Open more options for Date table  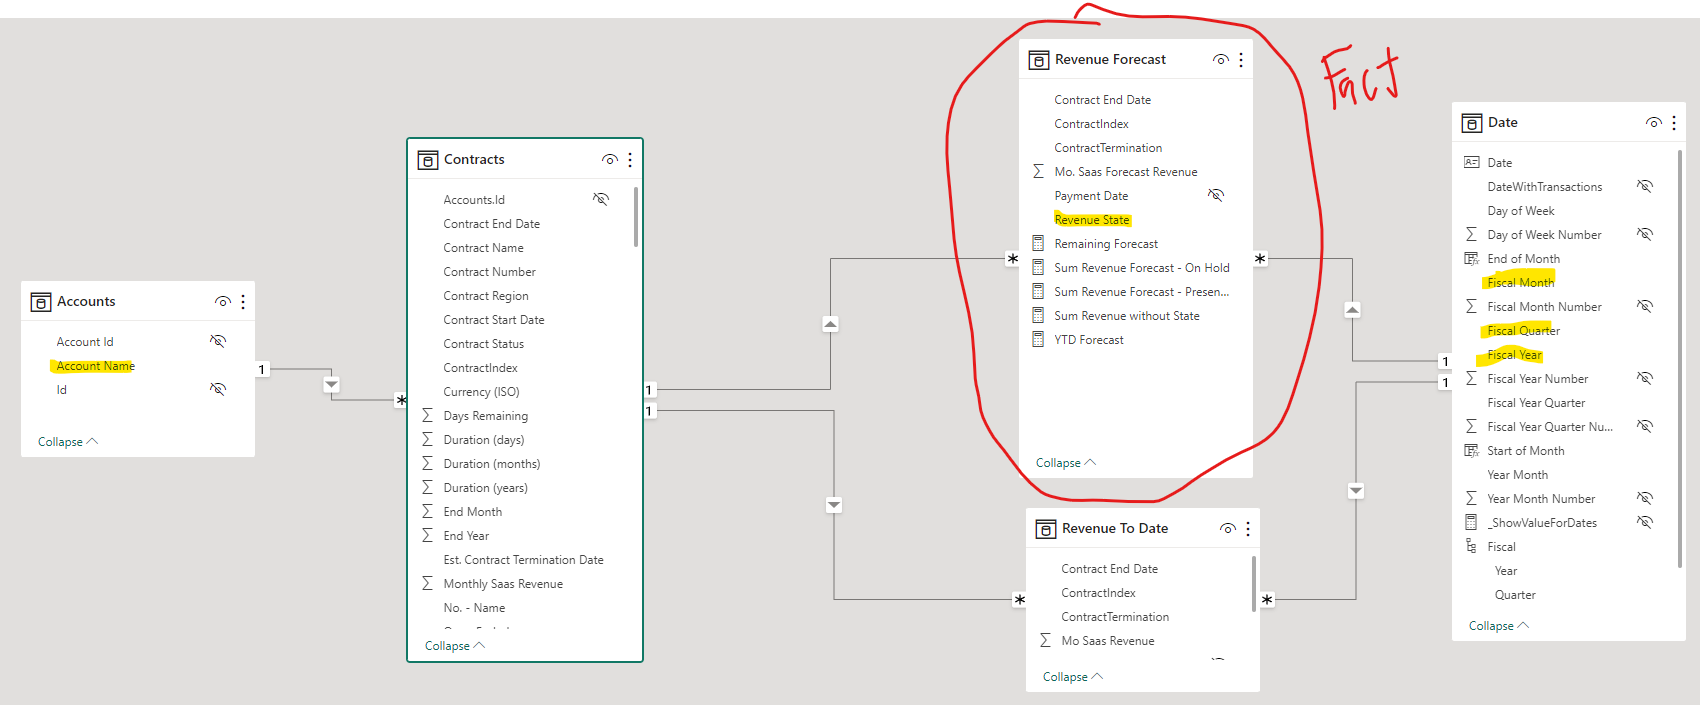[x=1674, y=122]
